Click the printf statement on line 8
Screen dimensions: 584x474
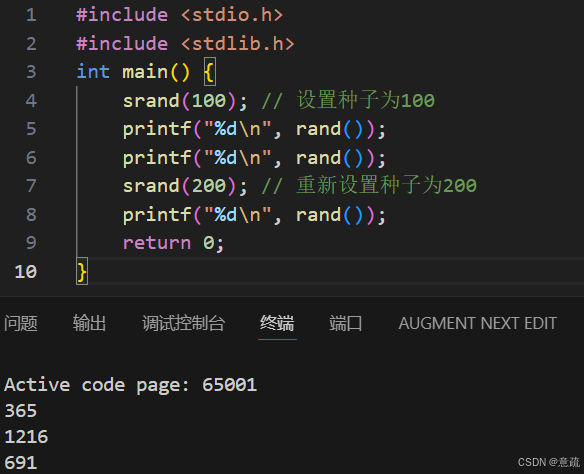point(254,215)
